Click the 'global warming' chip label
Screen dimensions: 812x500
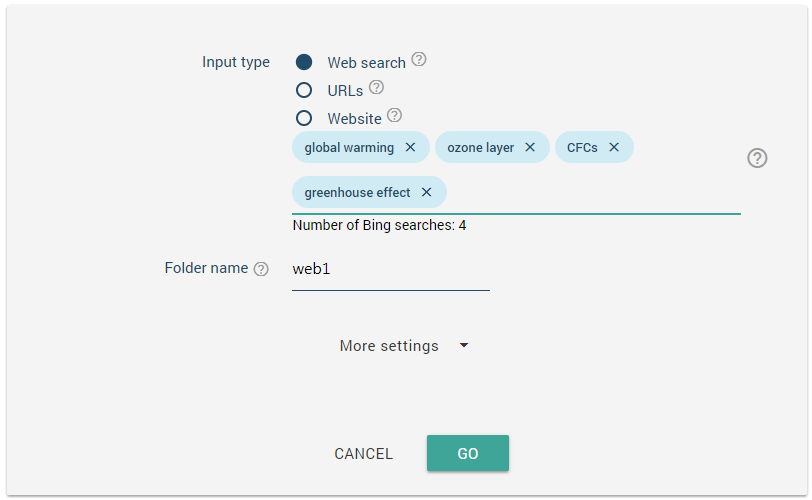coord(349,147)
